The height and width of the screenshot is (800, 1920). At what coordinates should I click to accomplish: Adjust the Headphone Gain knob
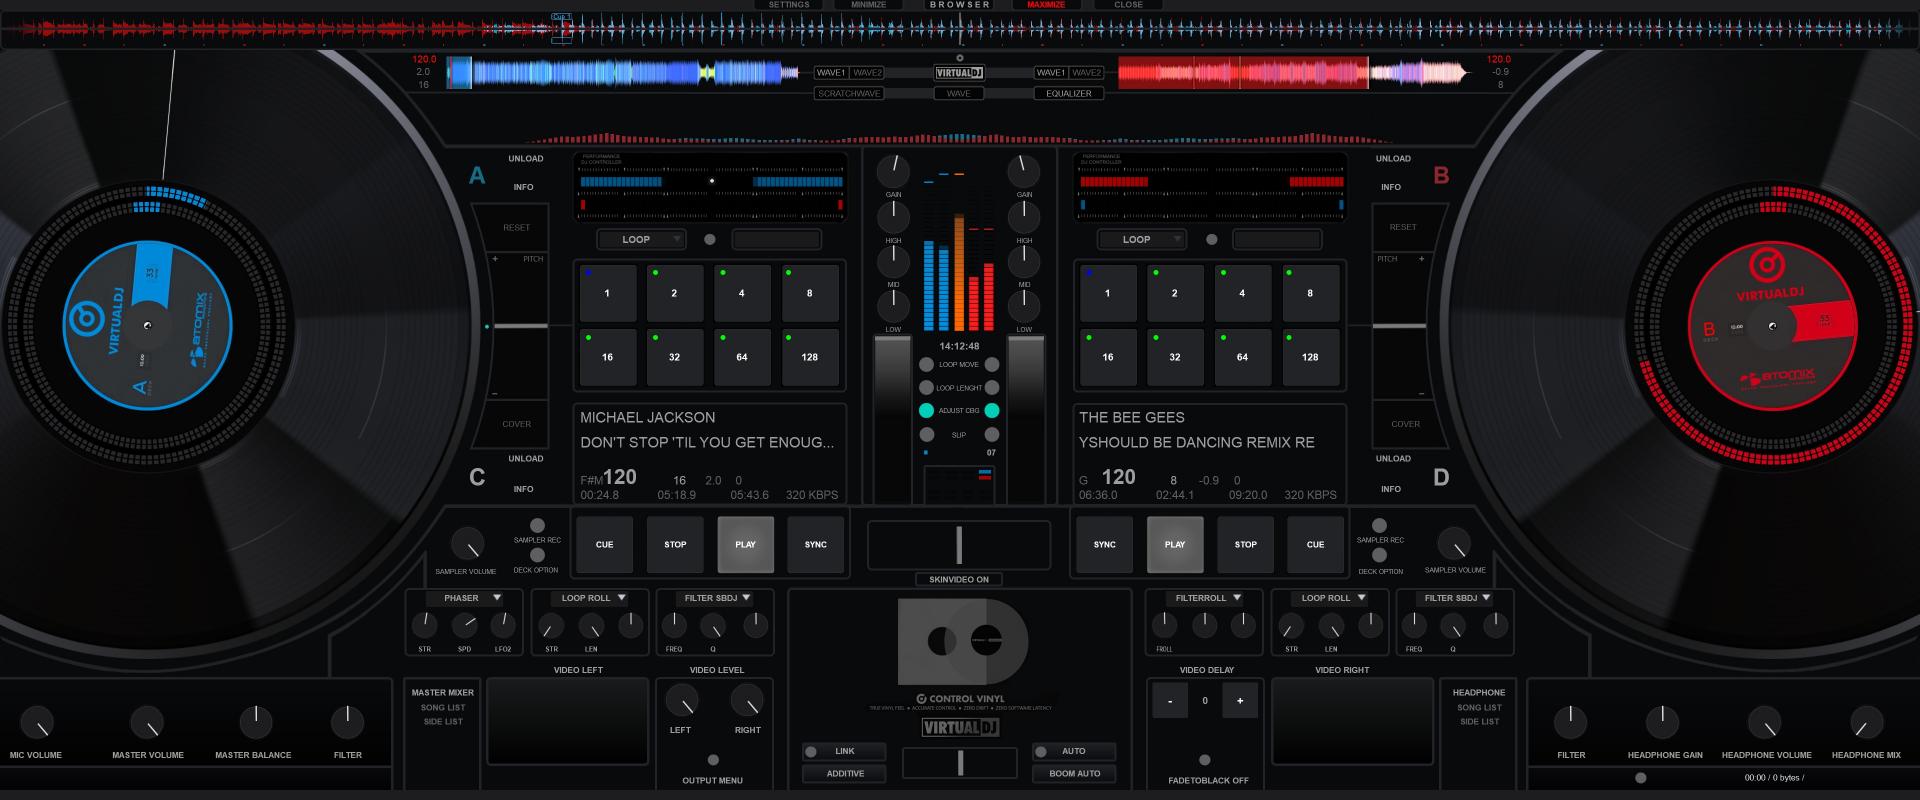(1662, 722)
